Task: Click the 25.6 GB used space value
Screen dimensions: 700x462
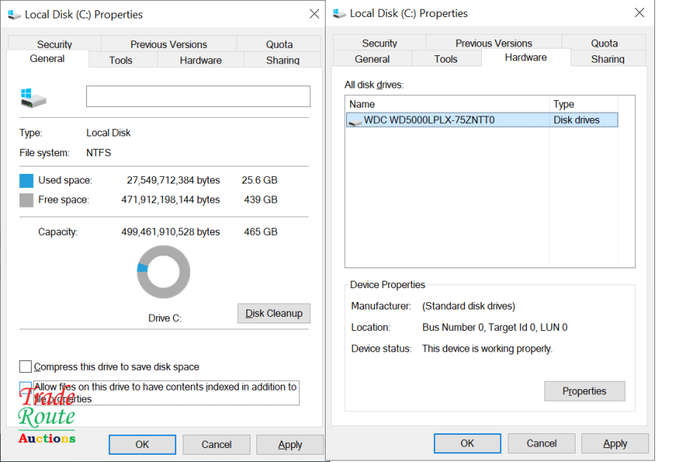Action: coord(259,180)
